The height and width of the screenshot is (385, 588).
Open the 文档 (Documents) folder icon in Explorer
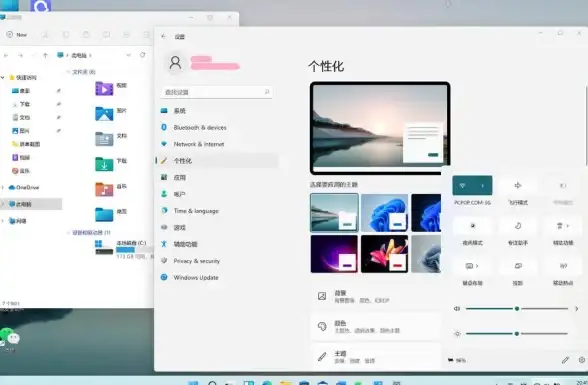tap(104, 139)
